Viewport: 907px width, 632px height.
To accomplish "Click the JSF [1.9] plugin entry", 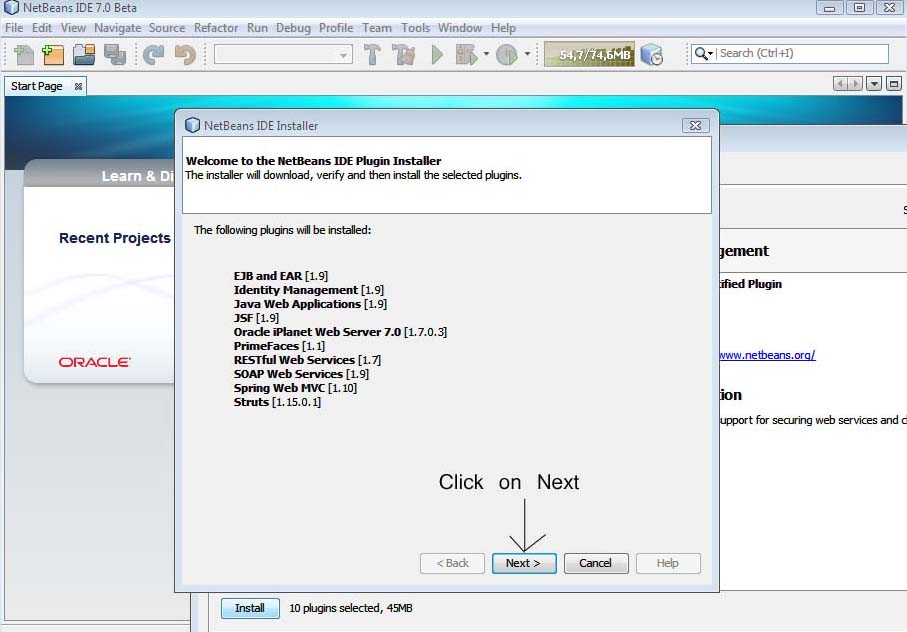I will pos(256,317).
